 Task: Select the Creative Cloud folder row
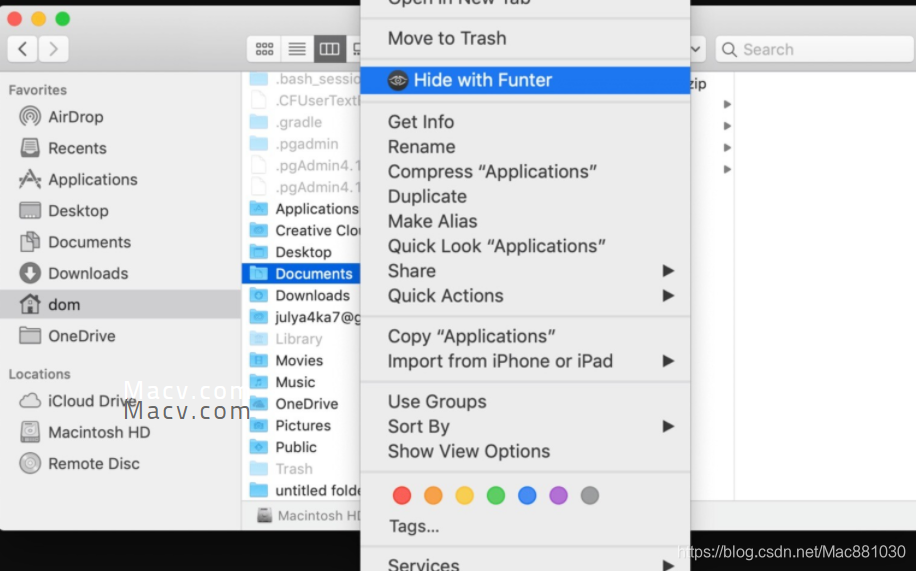(x=301, y=230)
